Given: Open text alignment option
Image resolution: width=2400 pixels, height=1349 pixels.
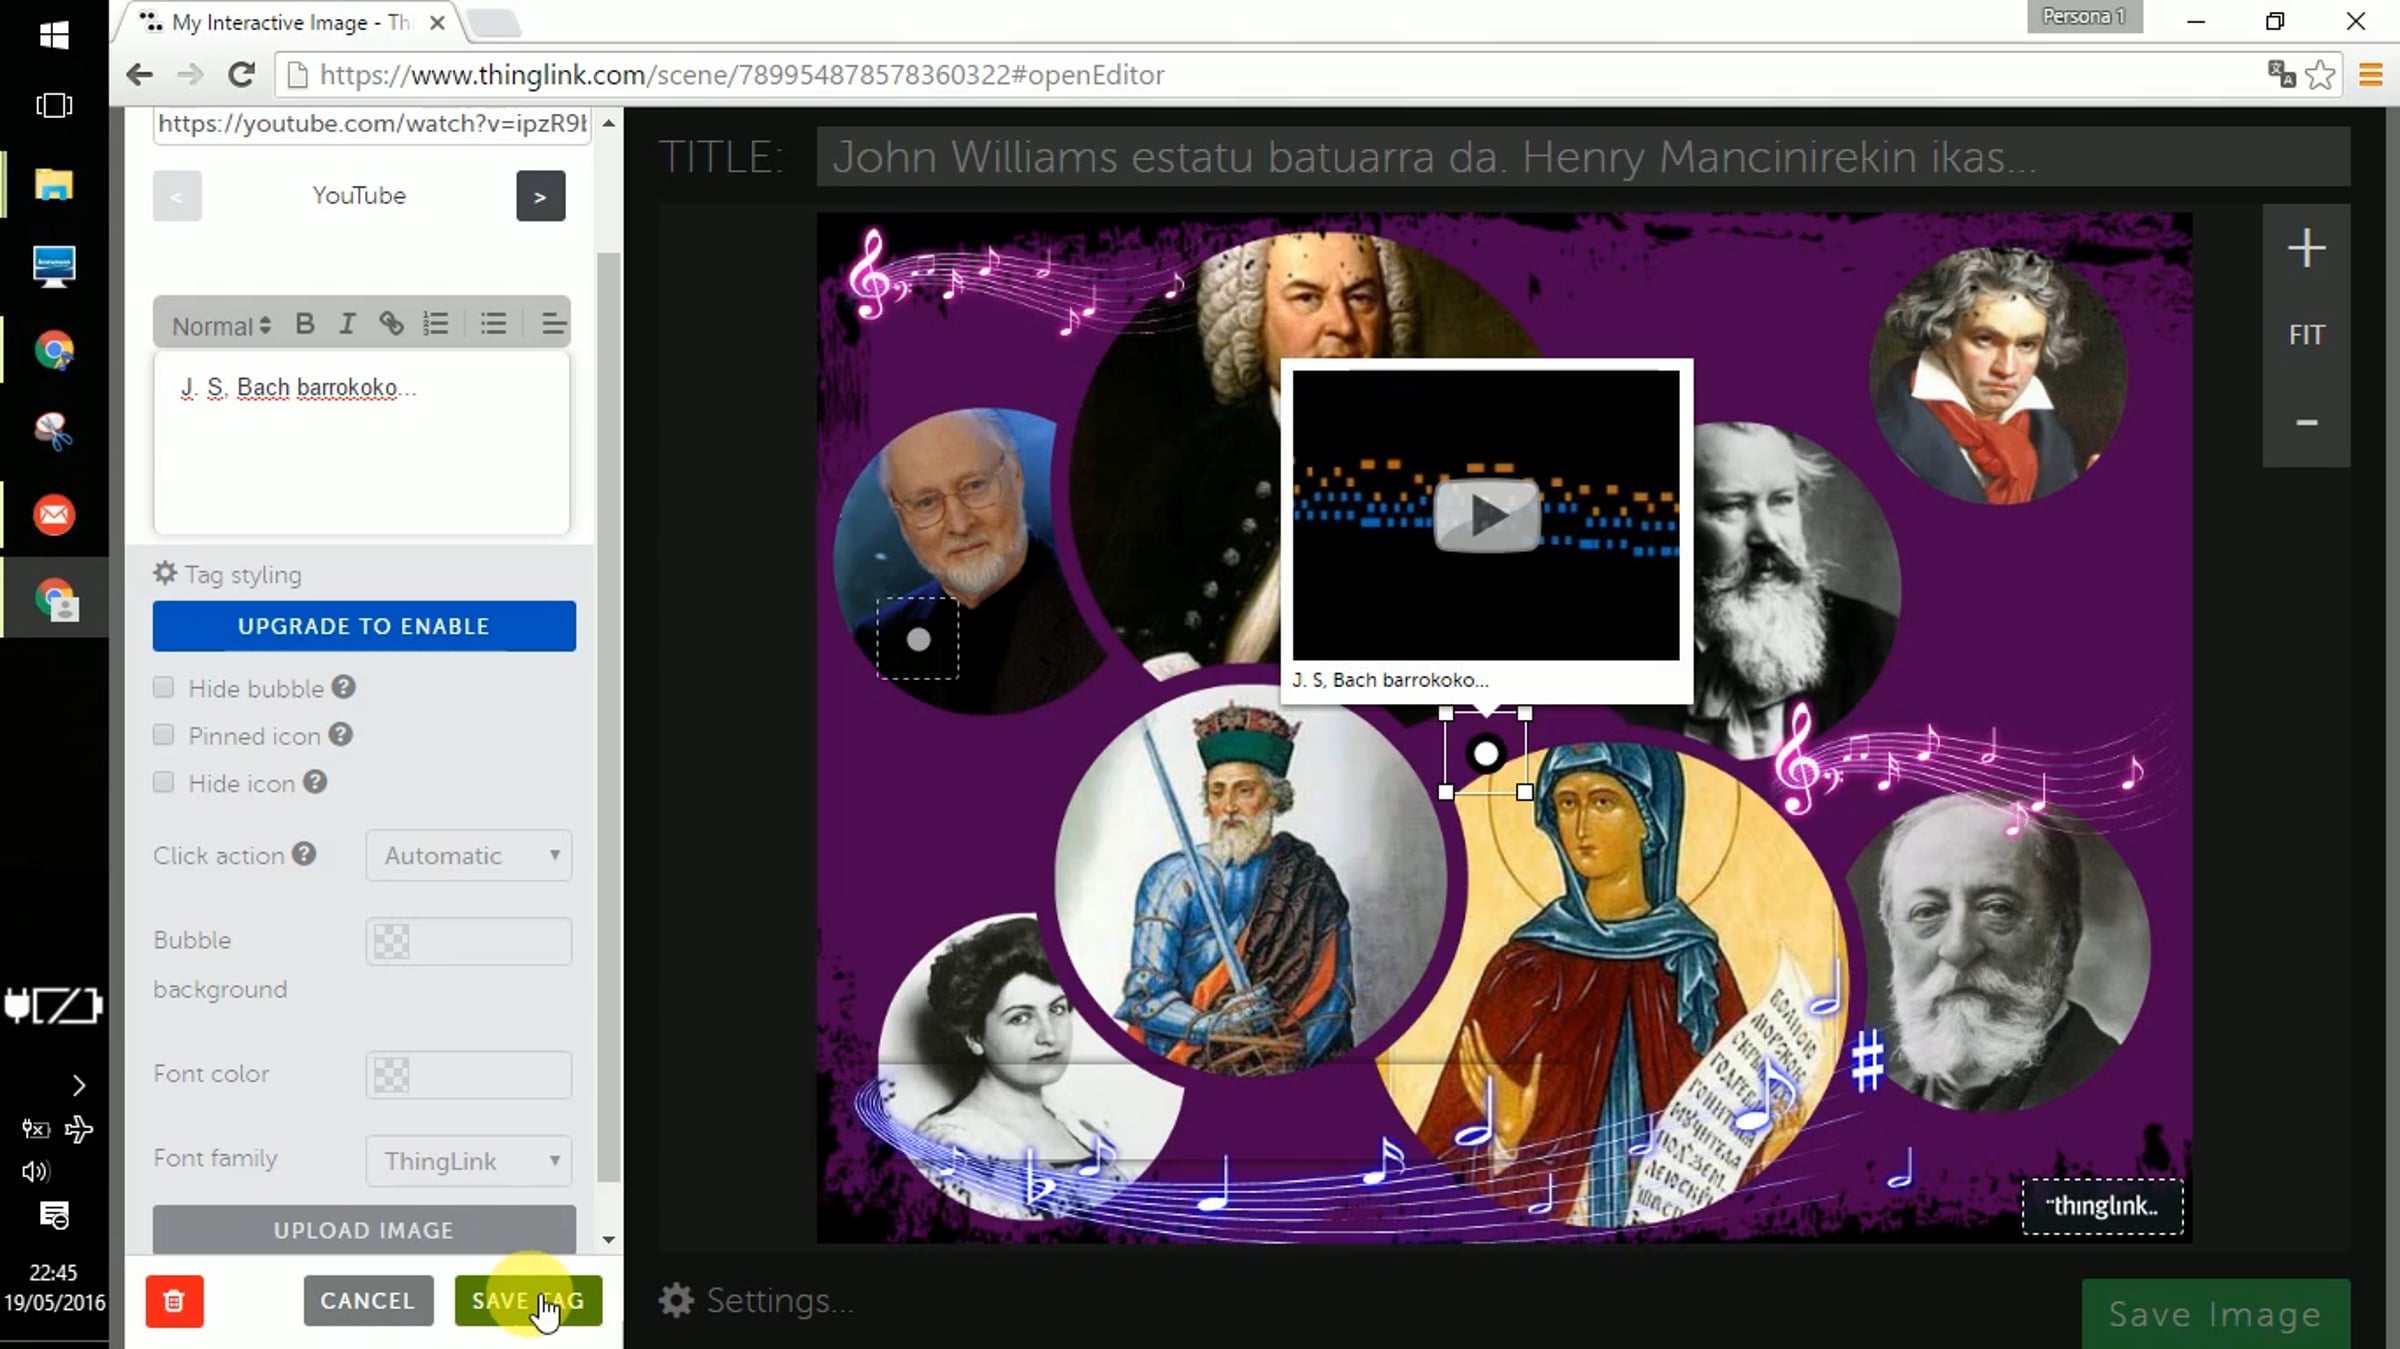Looking at the screenshot, I should click(553, 324).
